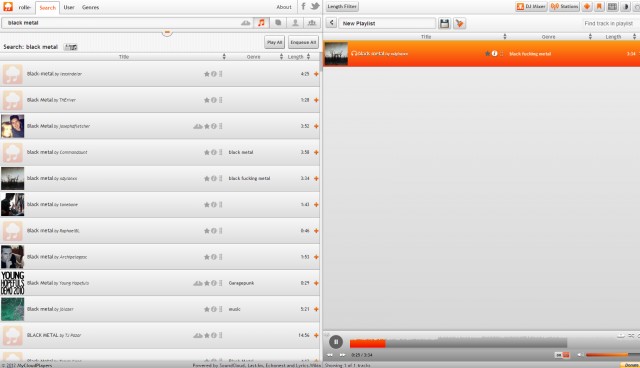The image size is (640, 368).
Task: Add the 1:53 Archipelagexc track to playlist
Action: click(x=316, y=257)
